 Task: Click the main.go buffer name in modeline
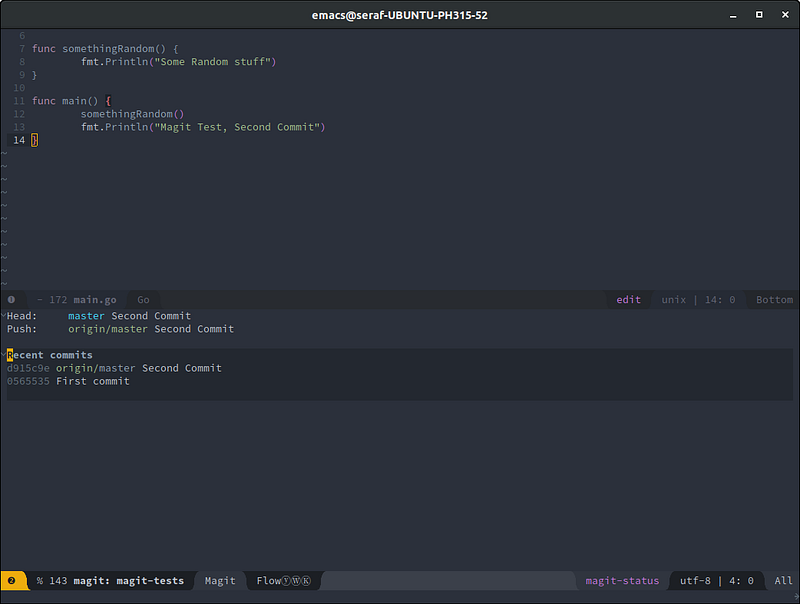pos(95,299)
